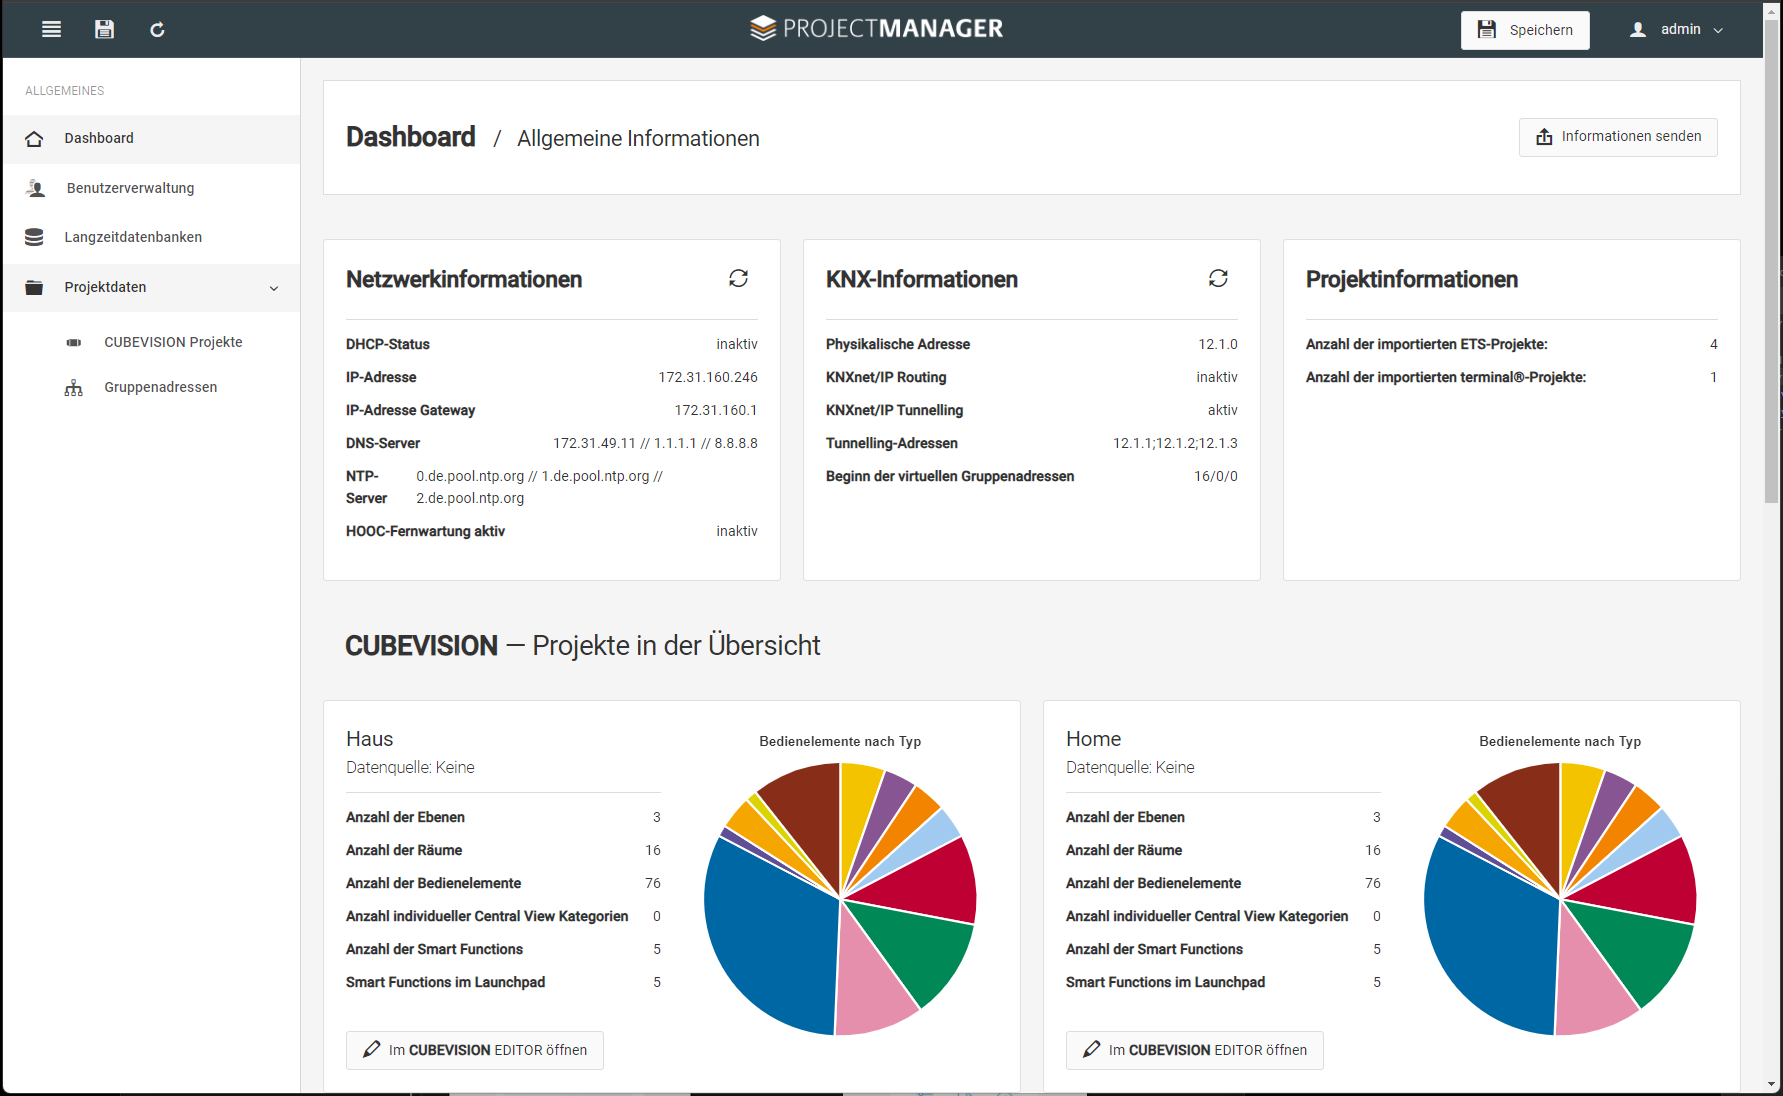Open Gruppenadressen submenu item
Image resolution: width=1783 pixels, height=1096 pixels.
(x=160, y=387)
